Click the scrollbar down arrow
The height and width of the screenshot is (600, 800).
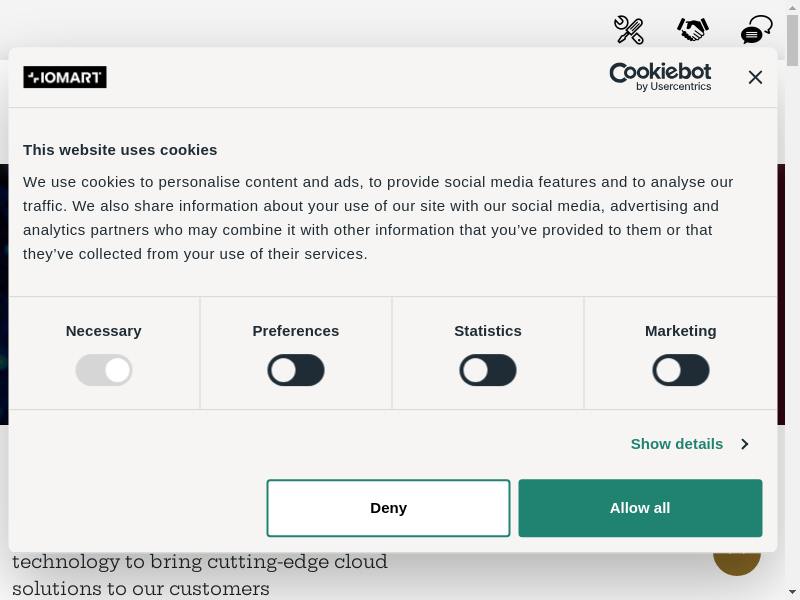pos(792,592)
